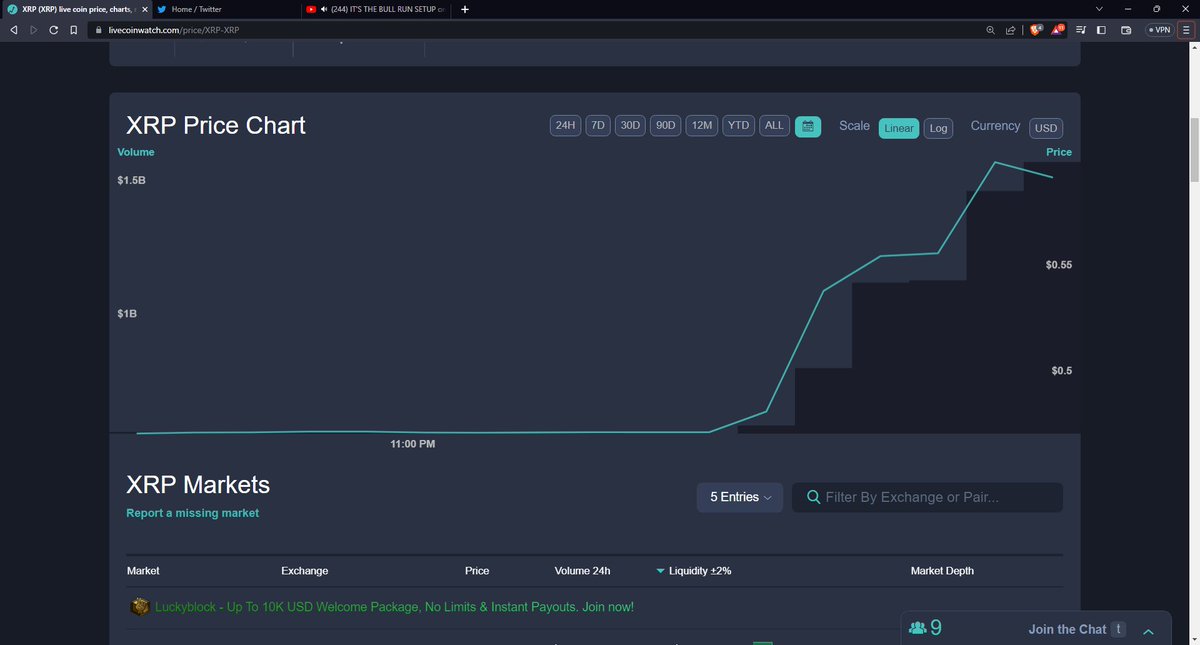This screenshot has width=1200, height=645.
Task: Set chart range to 90D
Action: pyautogui.click(x=665, y=126)
